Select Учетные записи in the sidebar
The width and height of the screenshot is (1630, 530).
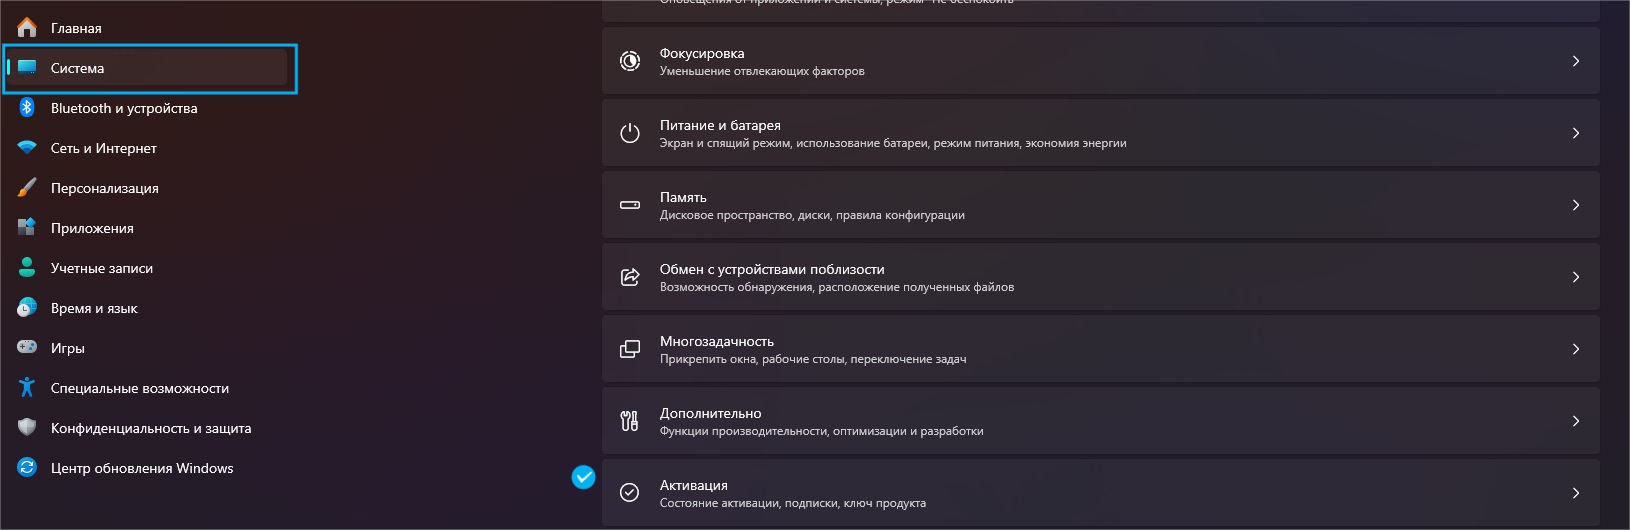(102, 268)
